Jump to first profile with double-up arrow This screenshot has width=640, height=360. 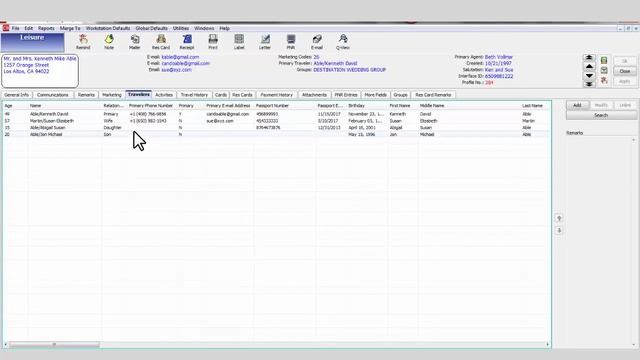point(589,58)
